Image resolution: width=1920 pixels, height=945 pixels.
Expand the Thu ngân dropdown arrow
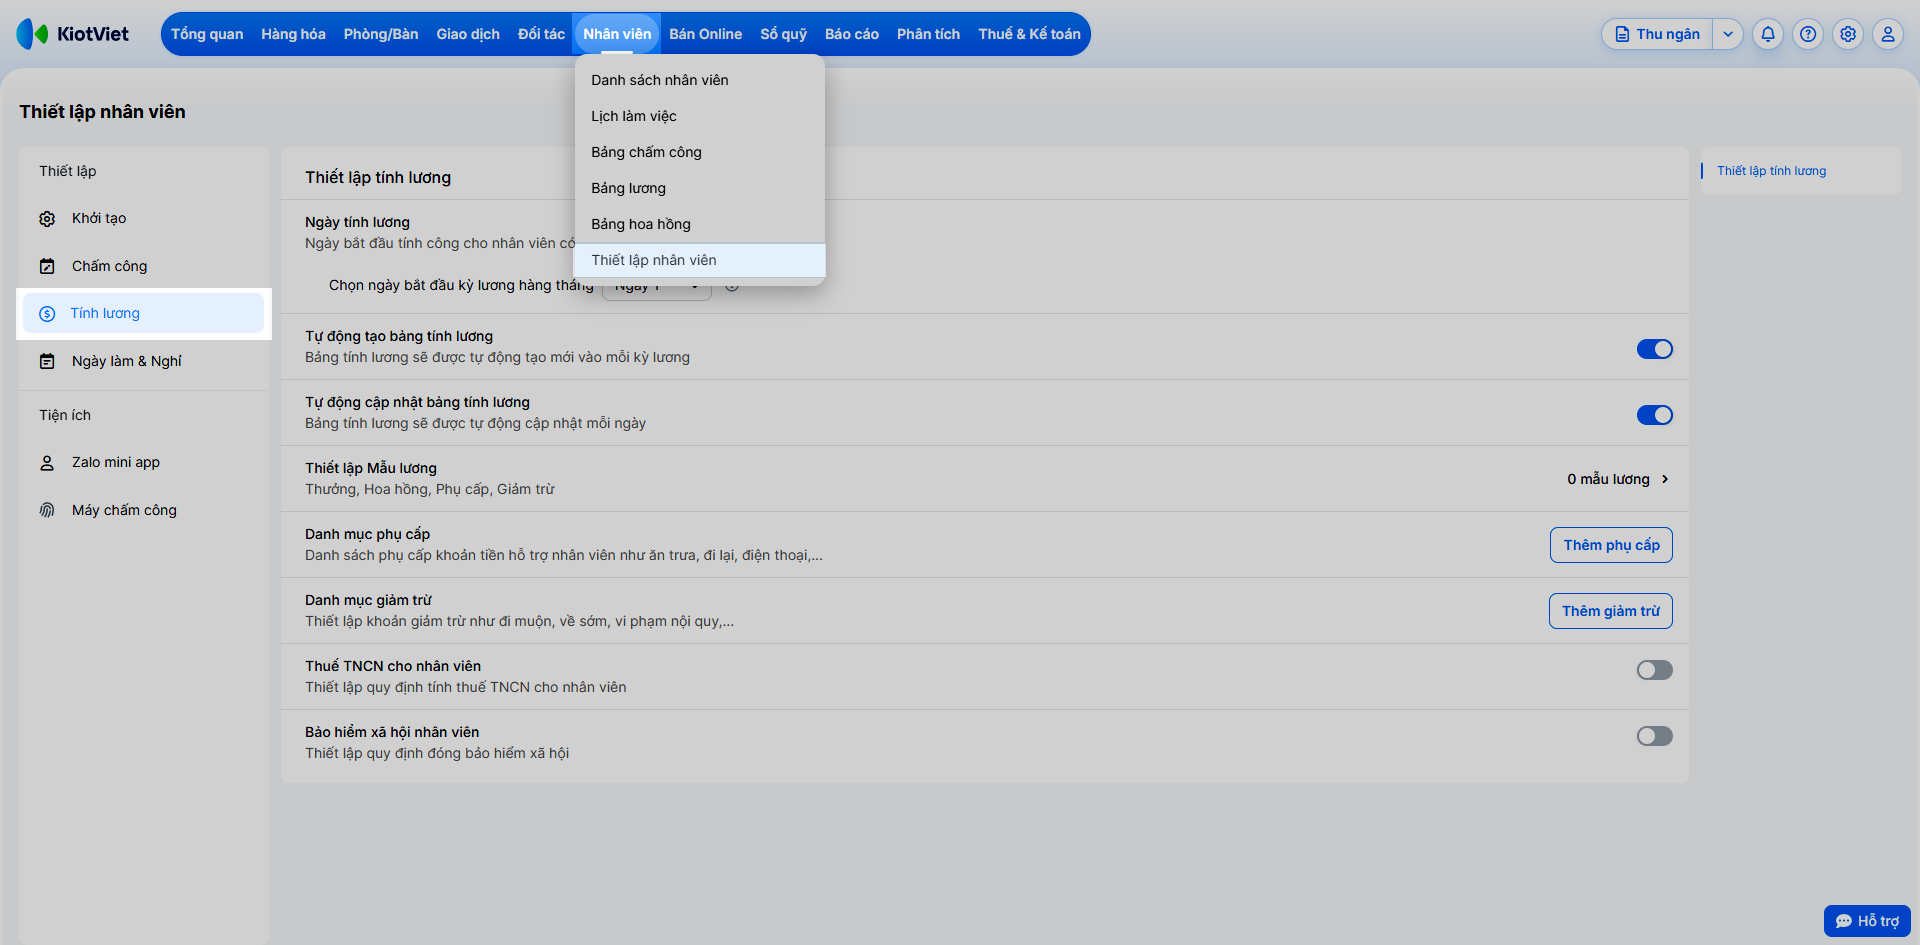1728,34
